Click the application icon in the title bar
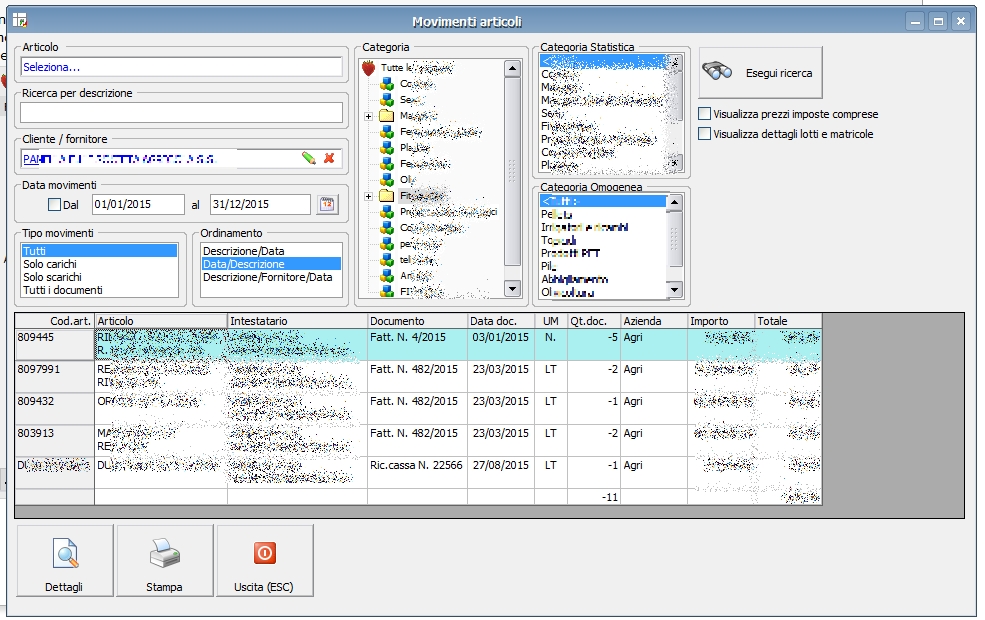This screenshot has height=620, width=985. (19, 20)
